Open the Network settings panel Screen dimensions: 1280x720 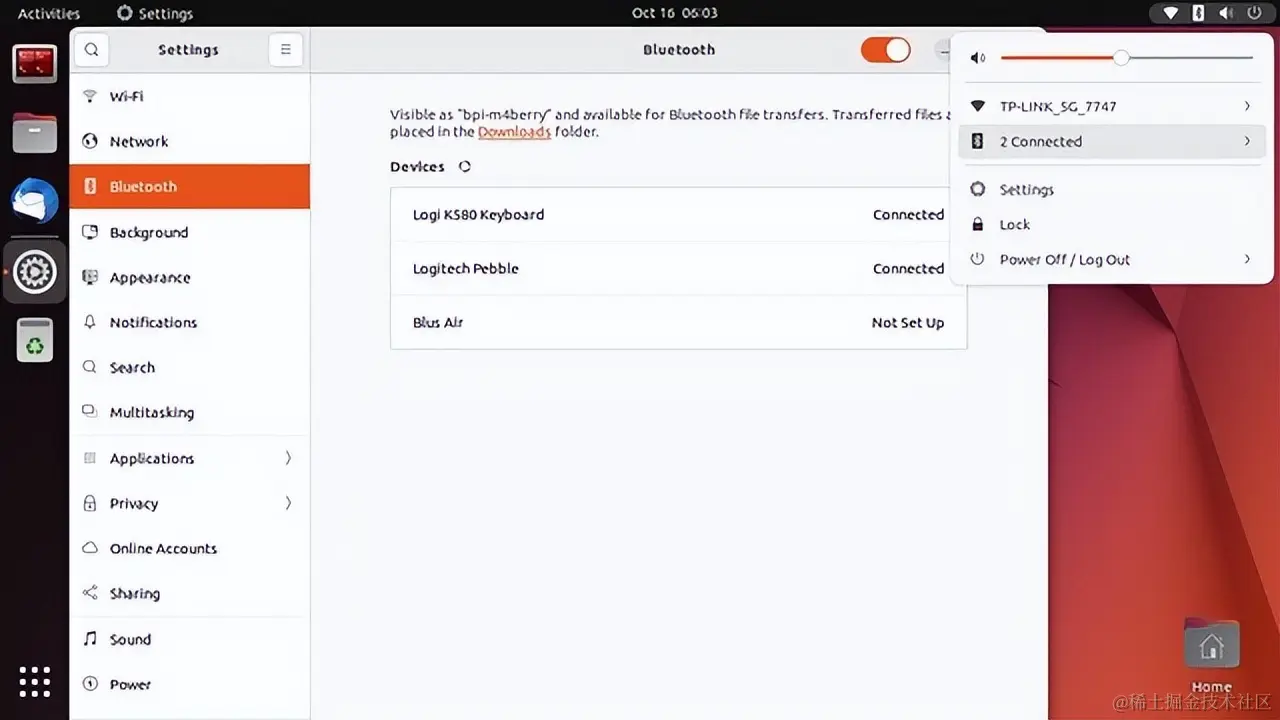[x=190, y=141]
